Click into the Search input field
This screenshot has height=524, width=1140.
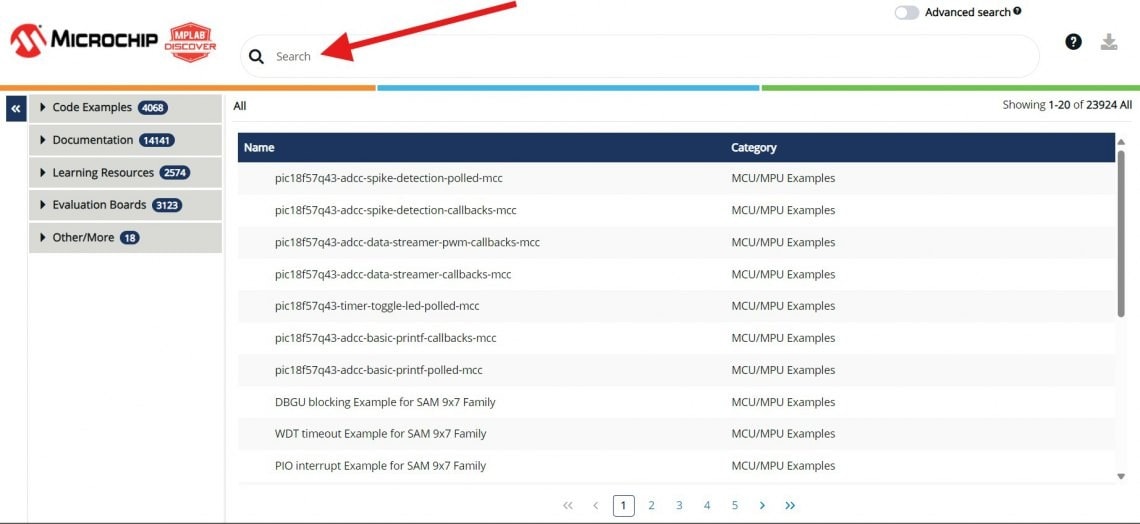click(x=640, y=57)
